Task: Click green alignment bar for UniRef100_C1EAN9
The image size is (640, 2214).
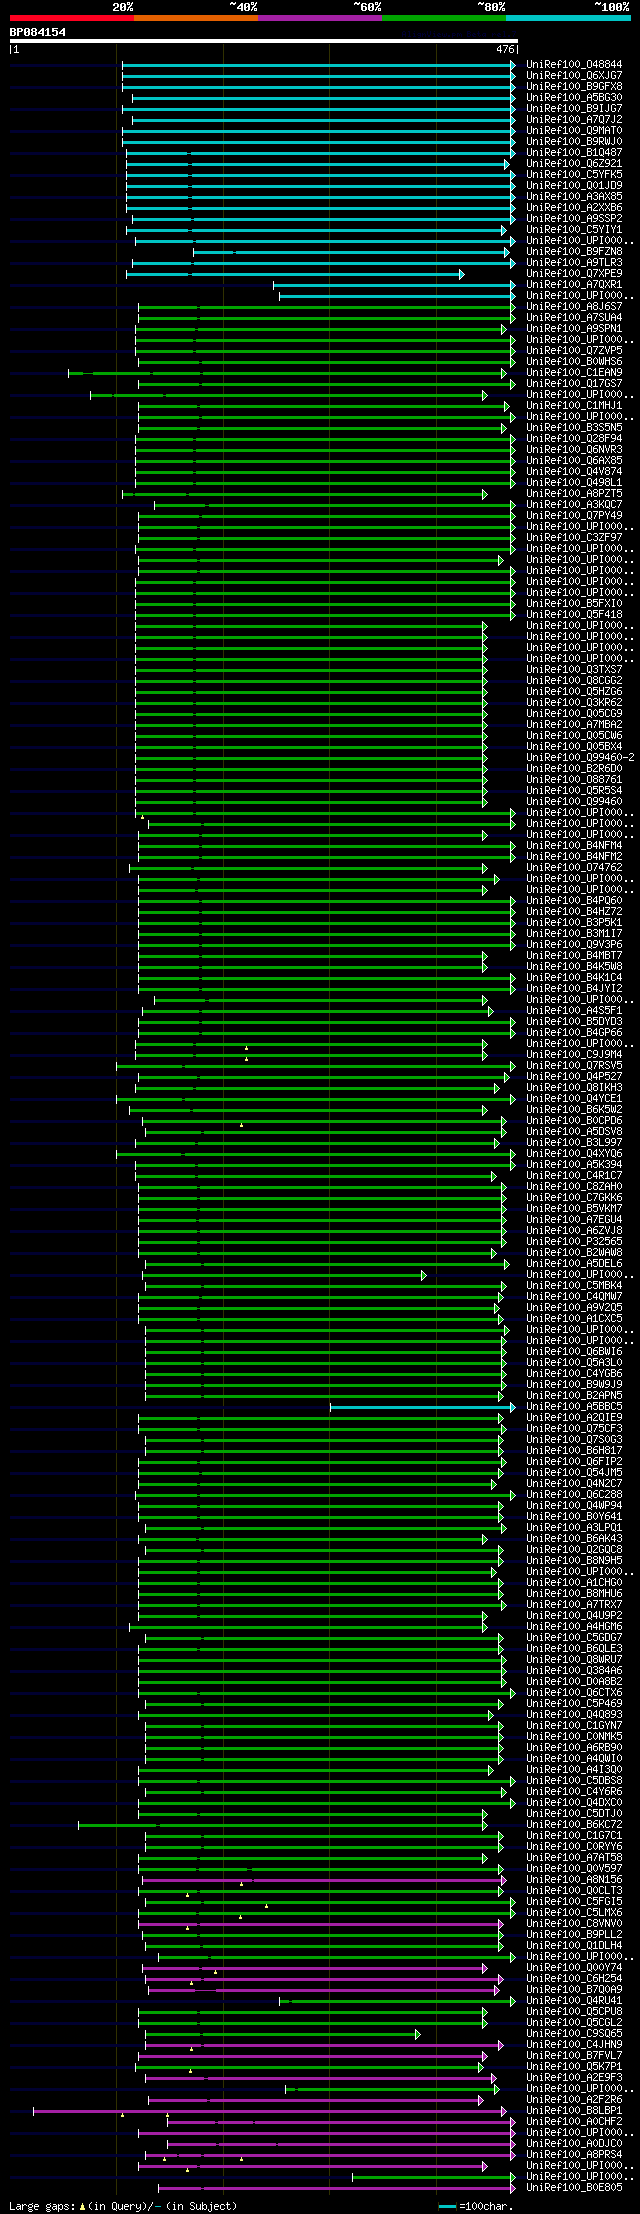Action: pyautogui.click(x=288, y=373)
